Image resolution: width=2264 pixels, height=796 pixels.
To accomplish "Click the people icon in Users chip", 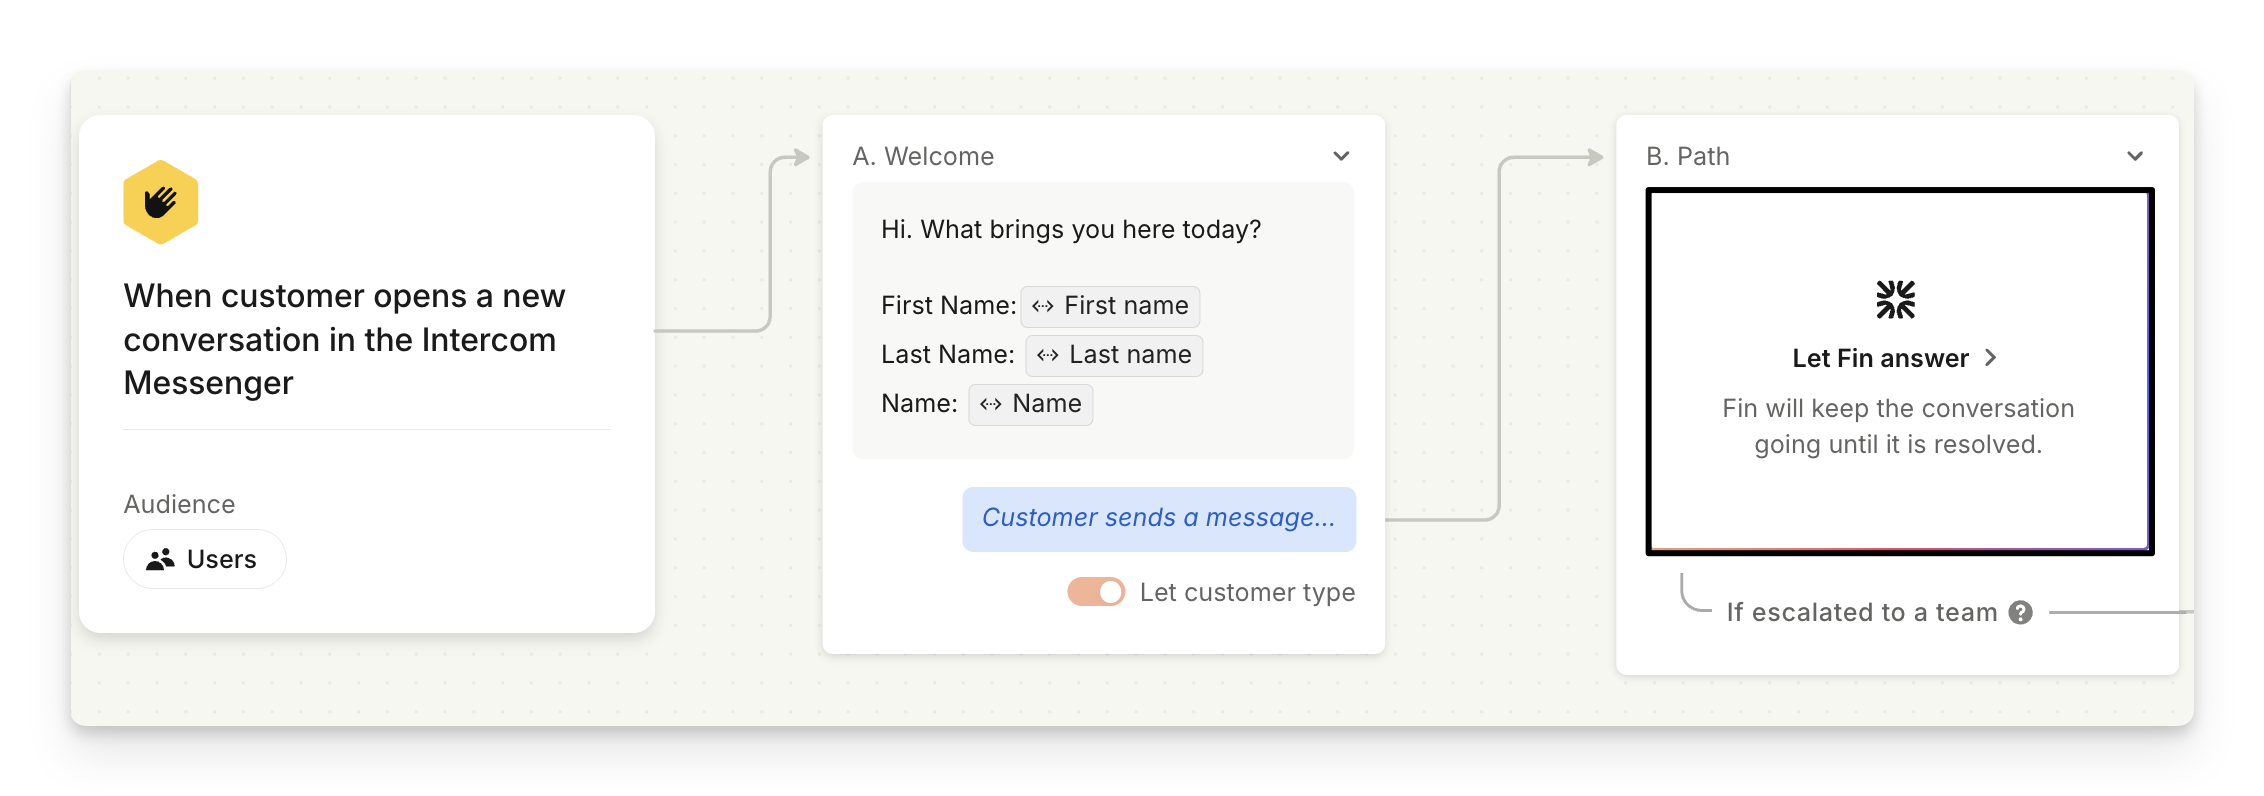I will tap(160, 560).
